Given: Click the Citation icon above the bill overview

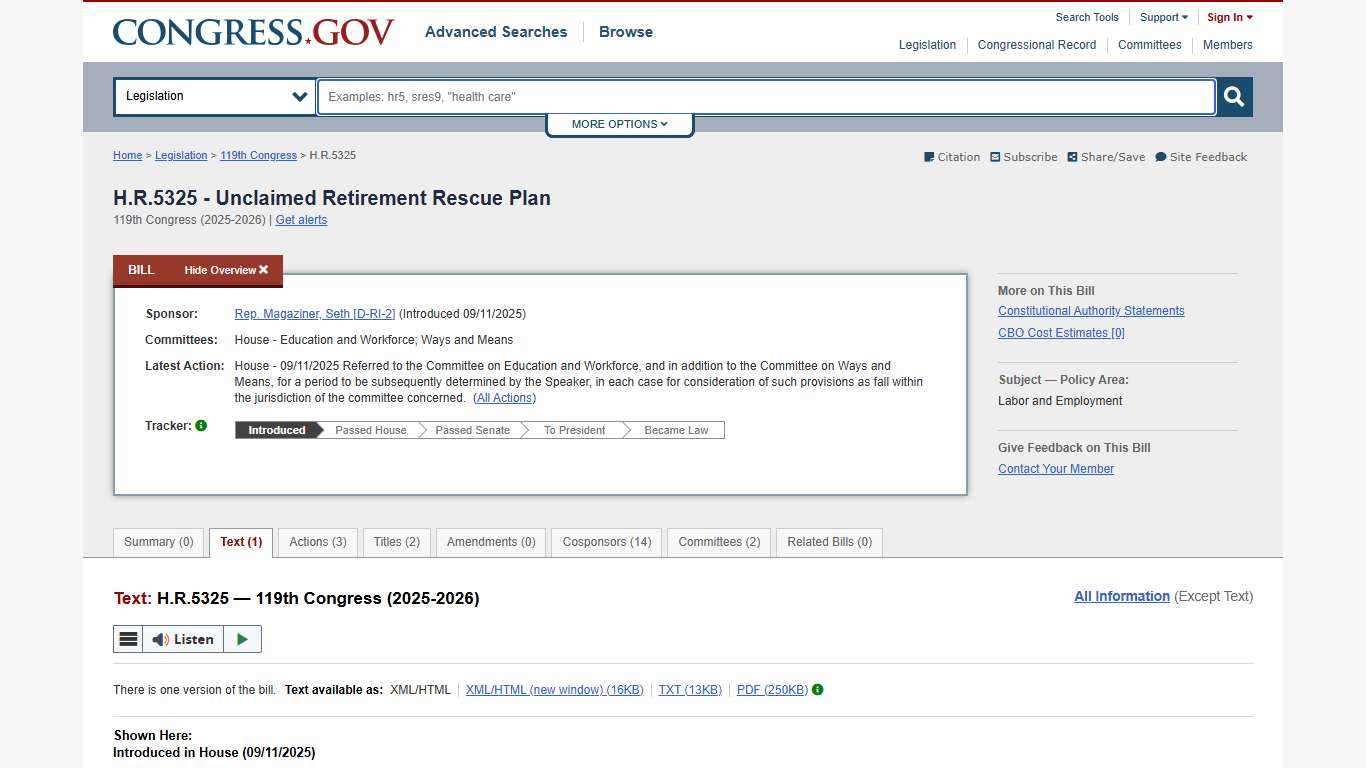Looking at the screenshot, I should coord(930,157).
